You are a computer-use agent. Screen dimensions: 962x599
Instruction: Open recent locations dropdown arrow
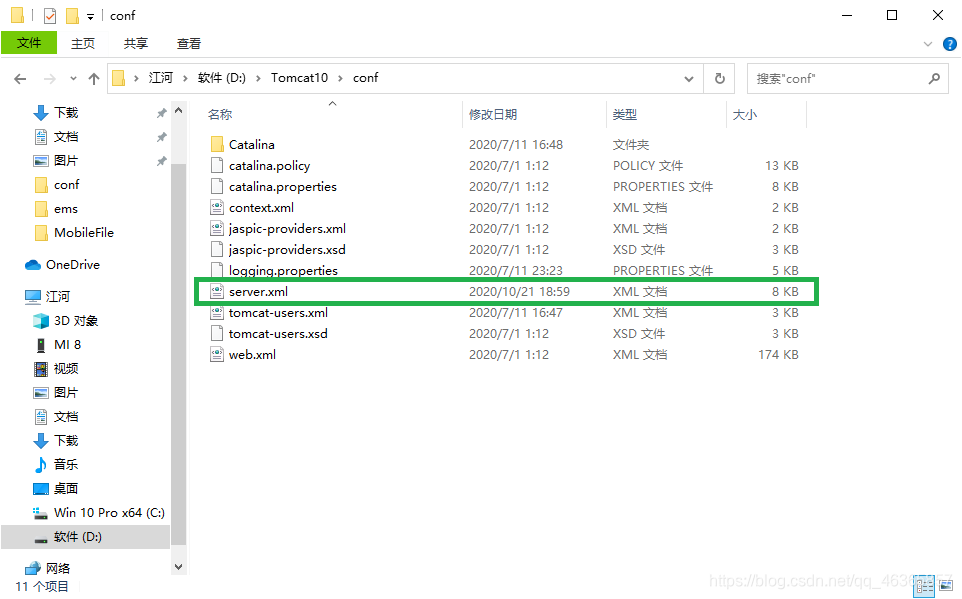[74, 79]
